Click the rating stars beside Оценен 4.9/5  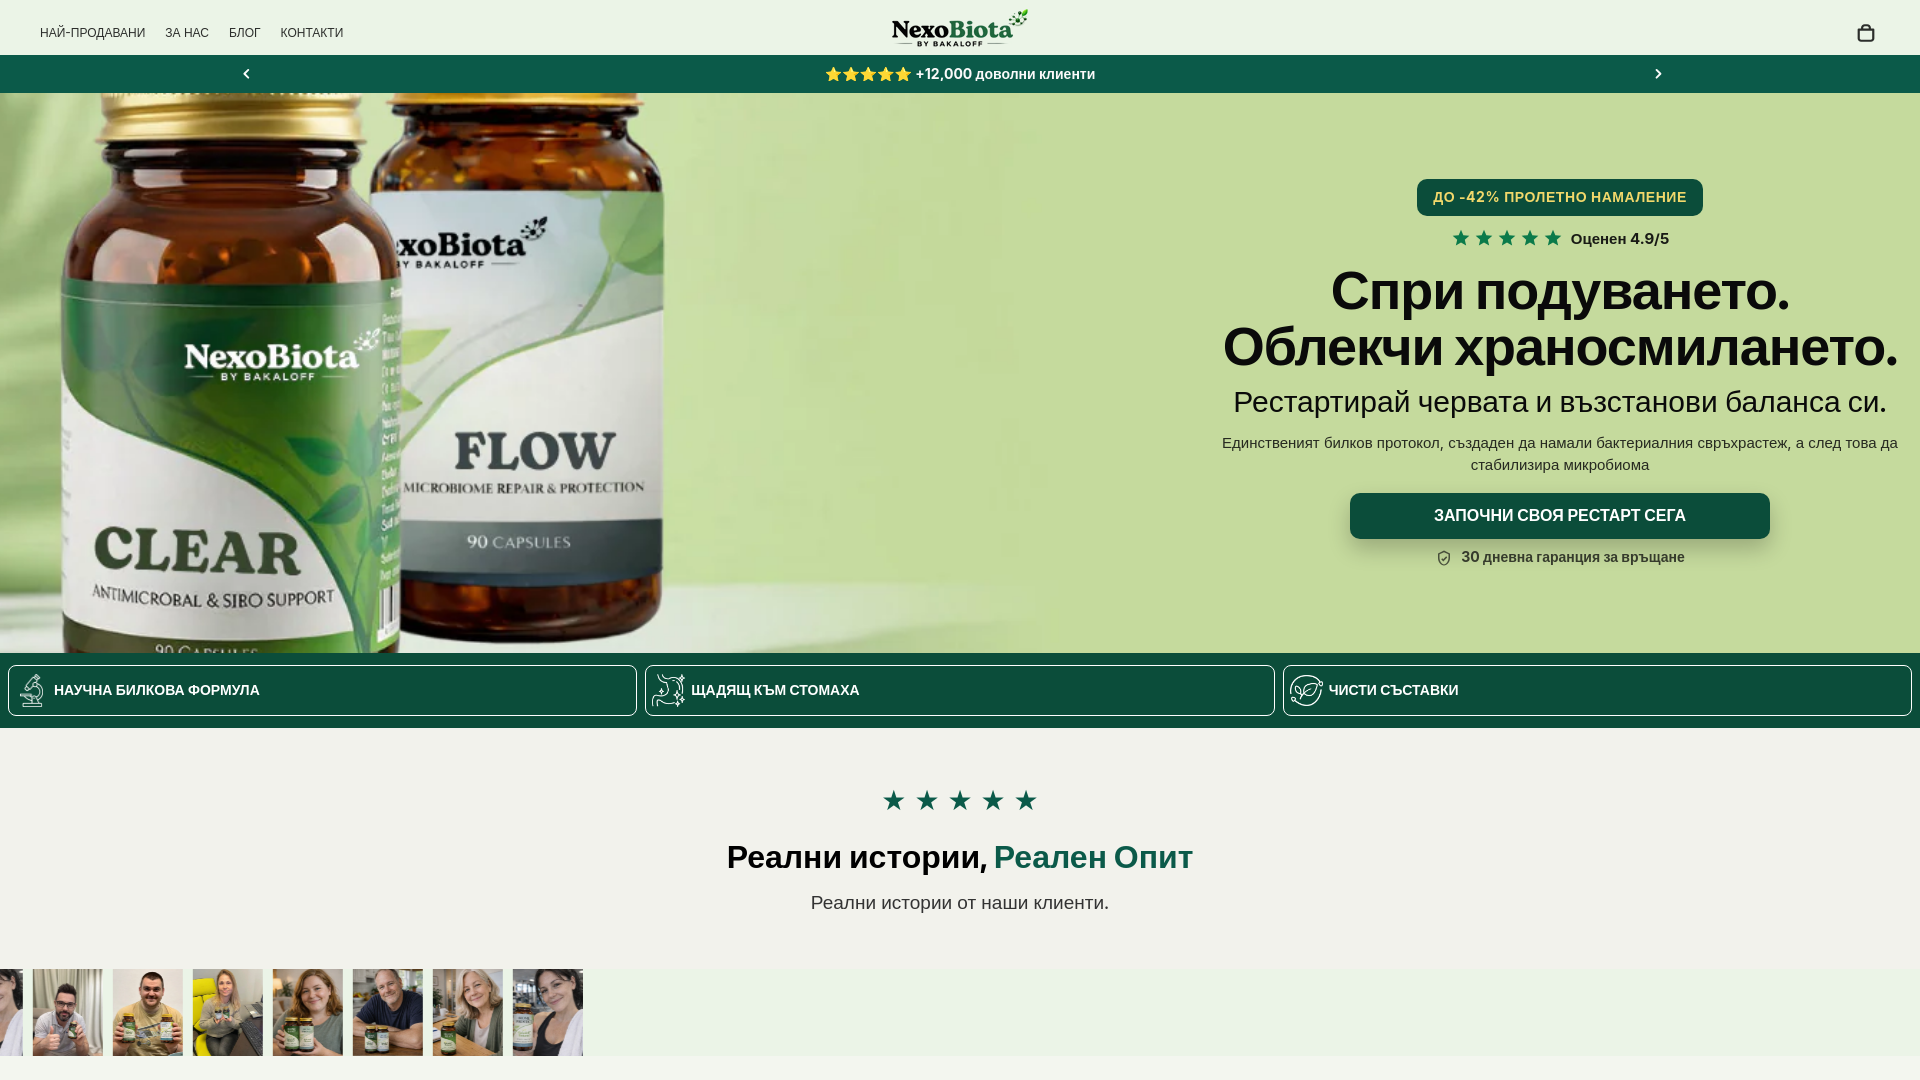(x=1506, y=238)
